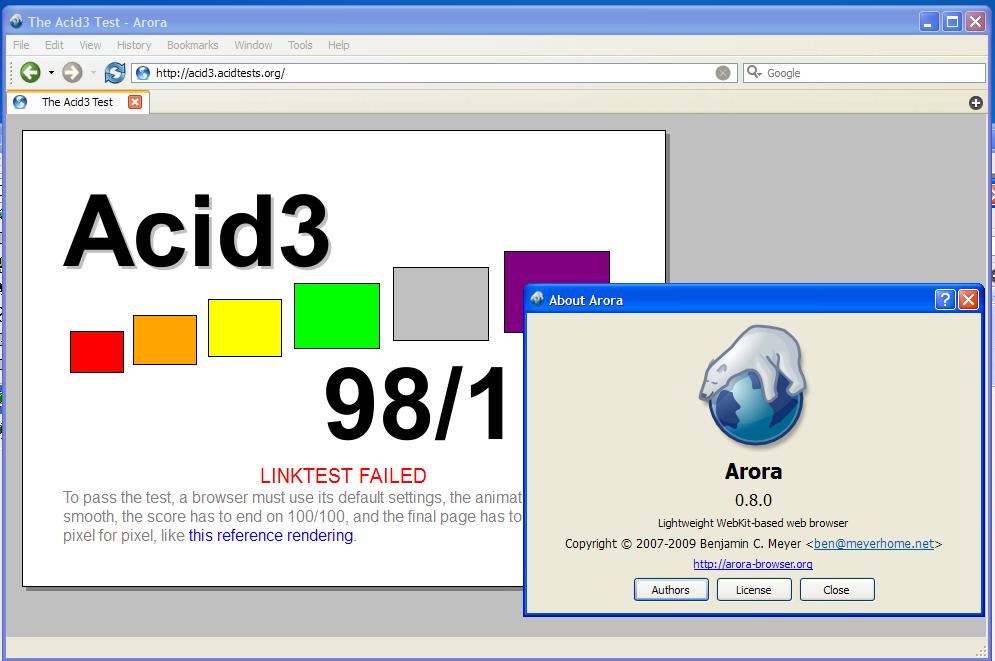
Task: View the License in the About dialog
Action: (x=753, y=589)
